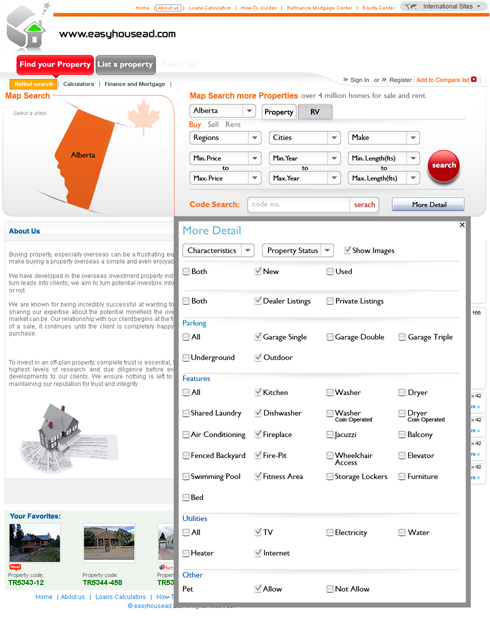Image resolution: width=490 pixels, height=625 pixels.
Task: Close the More Detail popup
Action: [x=462, y=225]
